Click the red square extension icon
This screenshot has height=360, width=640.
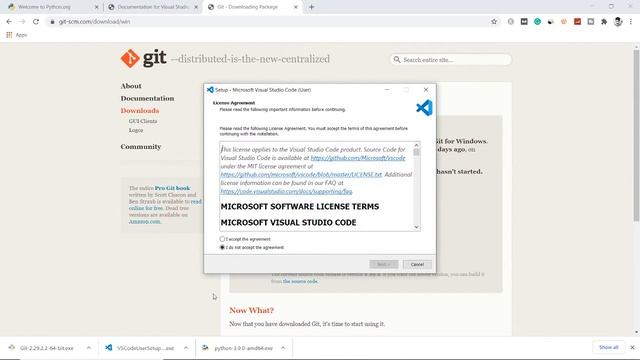(577, 22)
